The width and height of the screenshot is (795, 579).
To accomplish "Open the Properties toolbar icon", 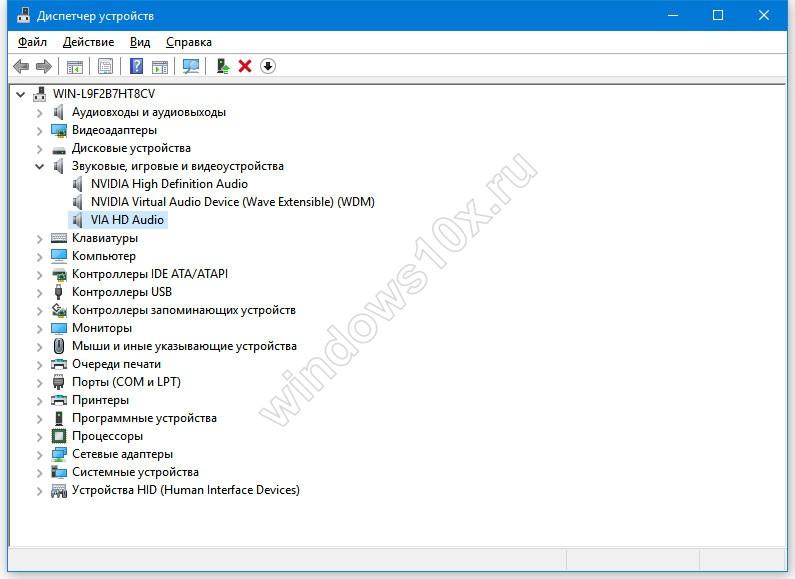I will tap(105, 66).
